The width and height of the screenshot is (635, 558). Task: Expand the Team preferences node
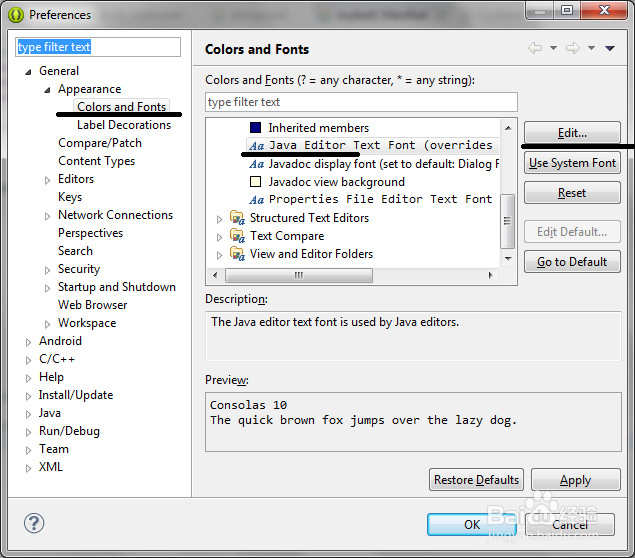(x=28, y=450)
